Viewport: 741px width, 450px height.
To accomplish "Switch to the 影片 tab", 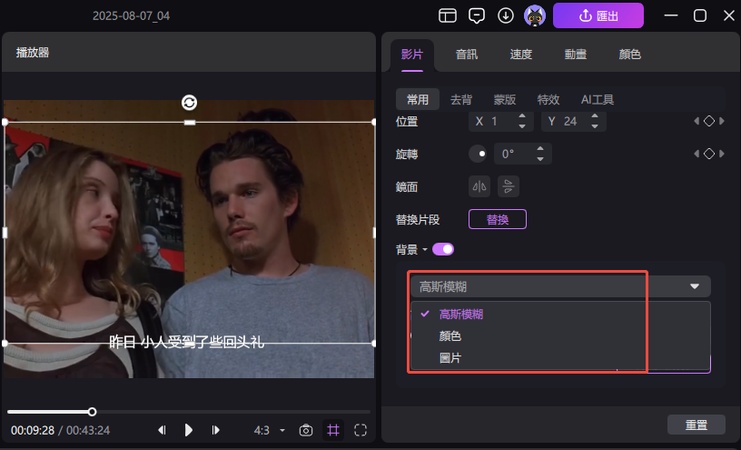I will coord(412,54).
